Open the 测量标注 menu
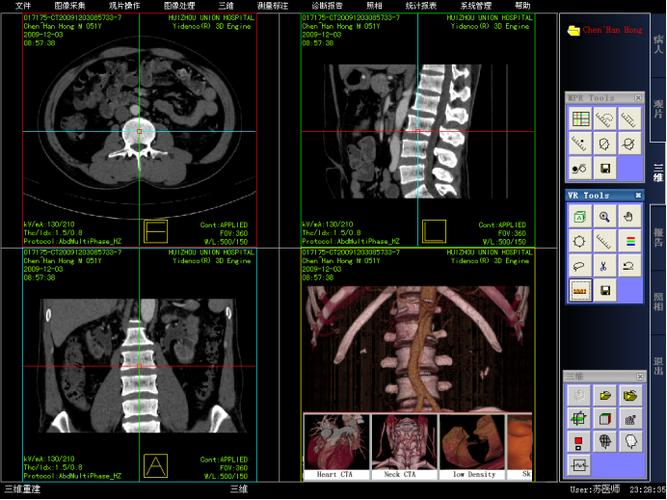 tap(272, 6)
